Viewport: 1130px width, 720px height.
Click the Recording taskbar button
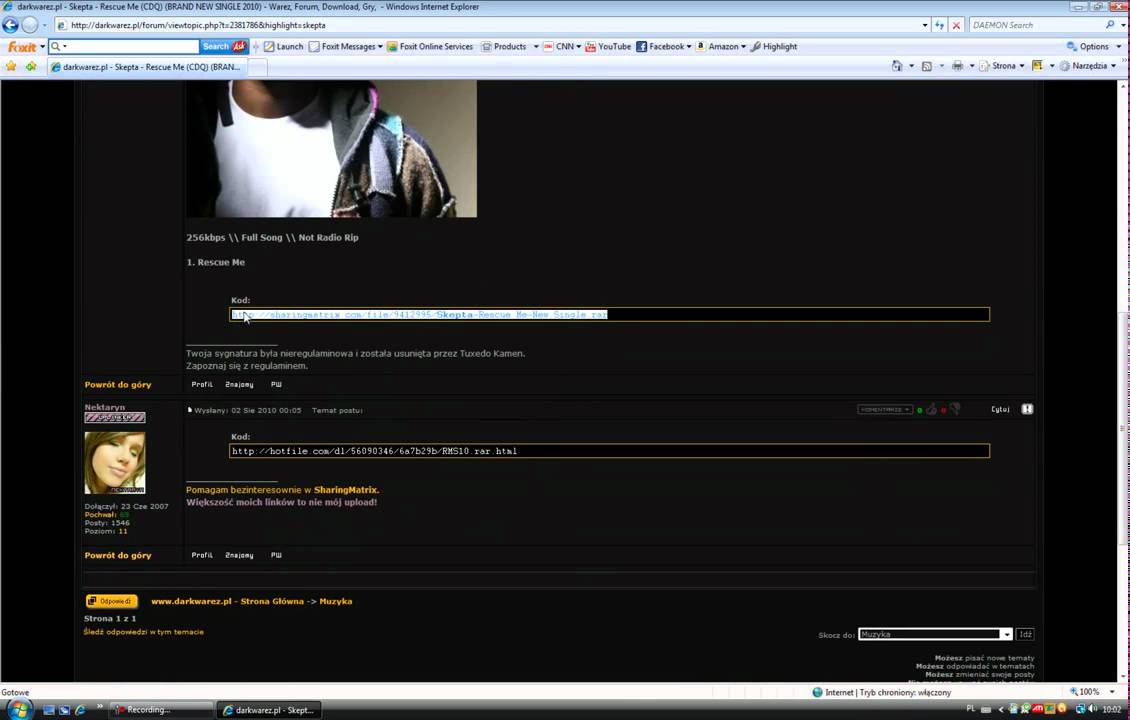pos(162,710)
